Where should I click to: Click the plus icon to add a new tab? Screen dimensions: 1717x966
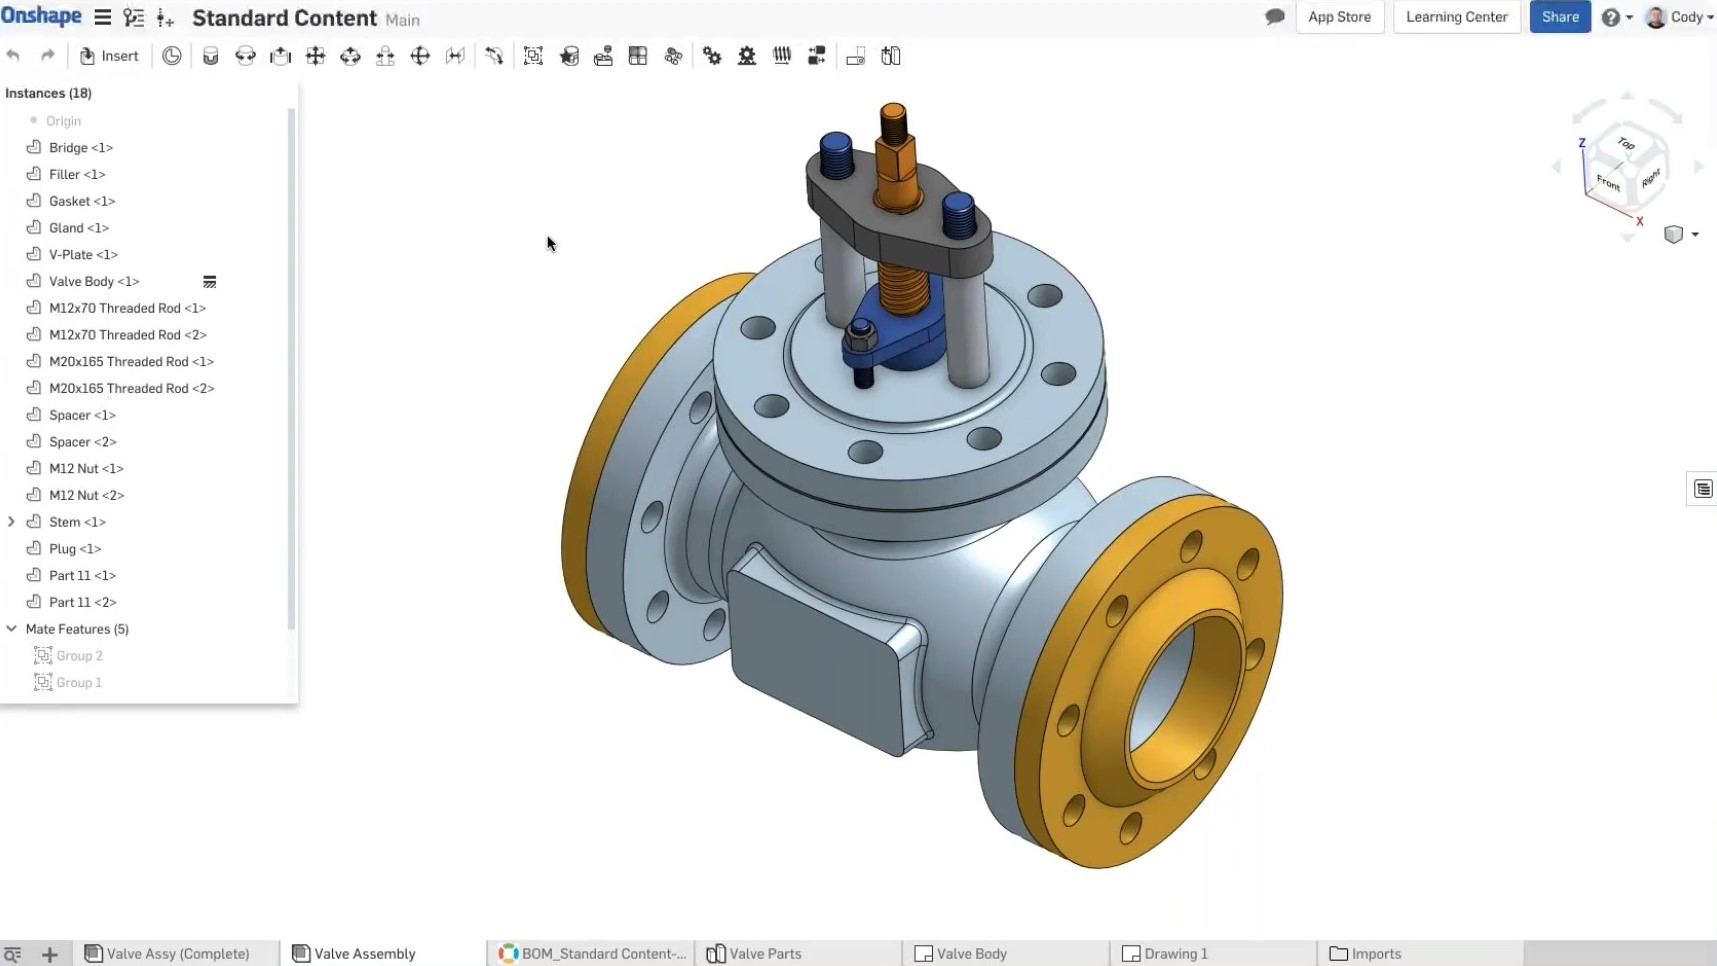pyautogui.click(x=50, y=953)
